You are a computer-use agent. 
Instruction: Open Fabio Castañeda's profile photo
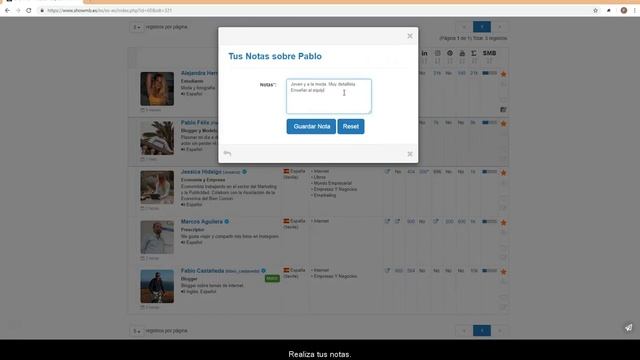157,286
